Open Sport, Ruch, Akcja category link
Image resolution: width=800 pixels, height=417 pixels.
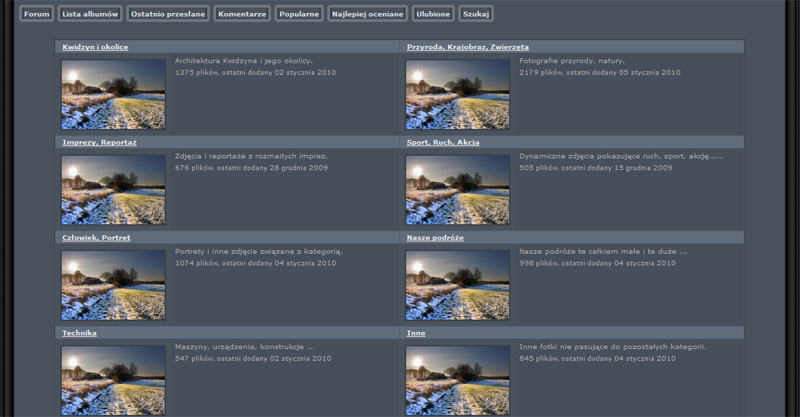(x=443, y=143)
